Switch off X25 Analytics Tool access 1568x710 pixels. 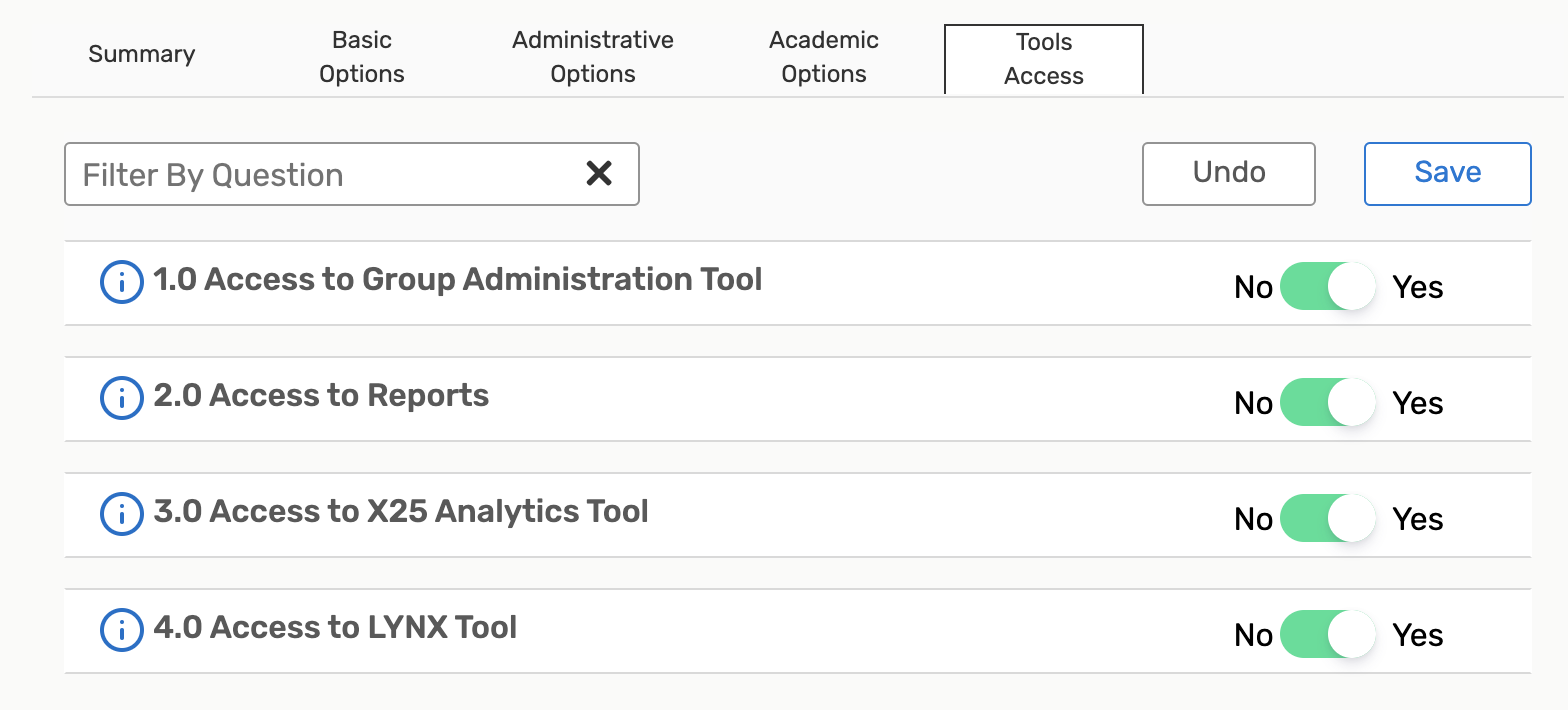(x=1328, y=518)
